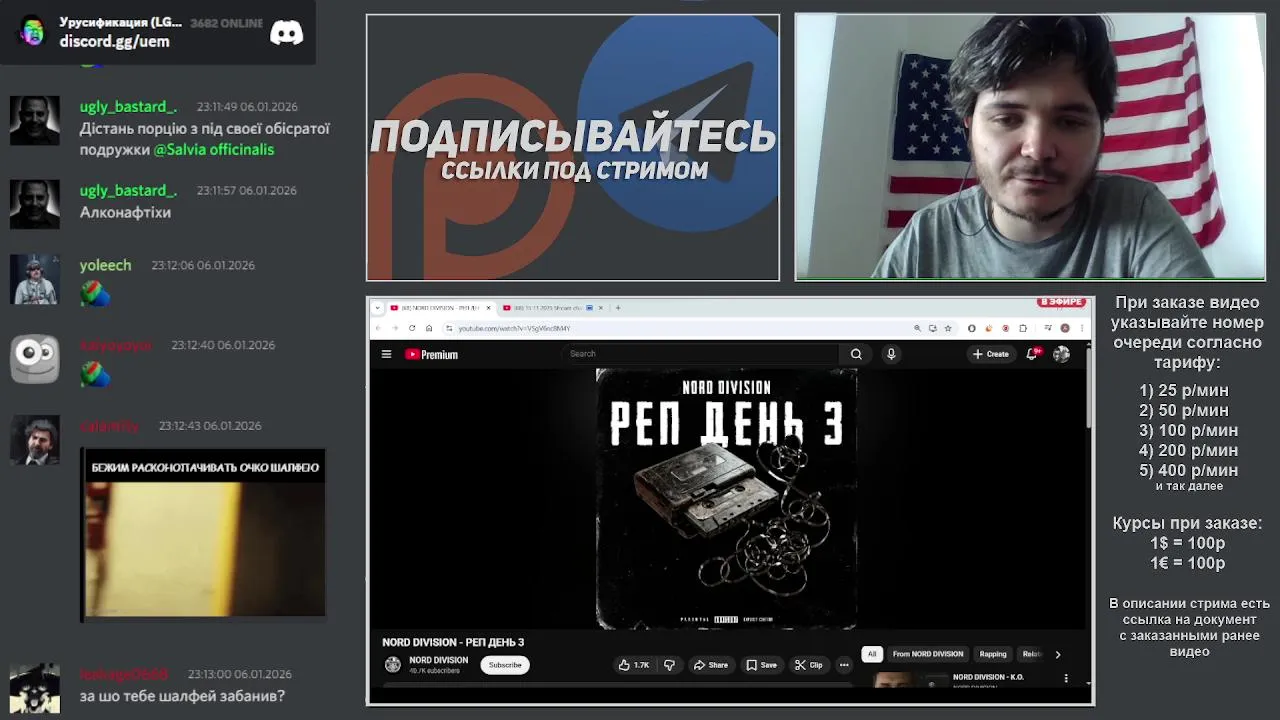The image size is (1280, 720).
Task: Click the ПОДПИСЫВАЙТЕСЬ banner
Action: tap(573, 148)
